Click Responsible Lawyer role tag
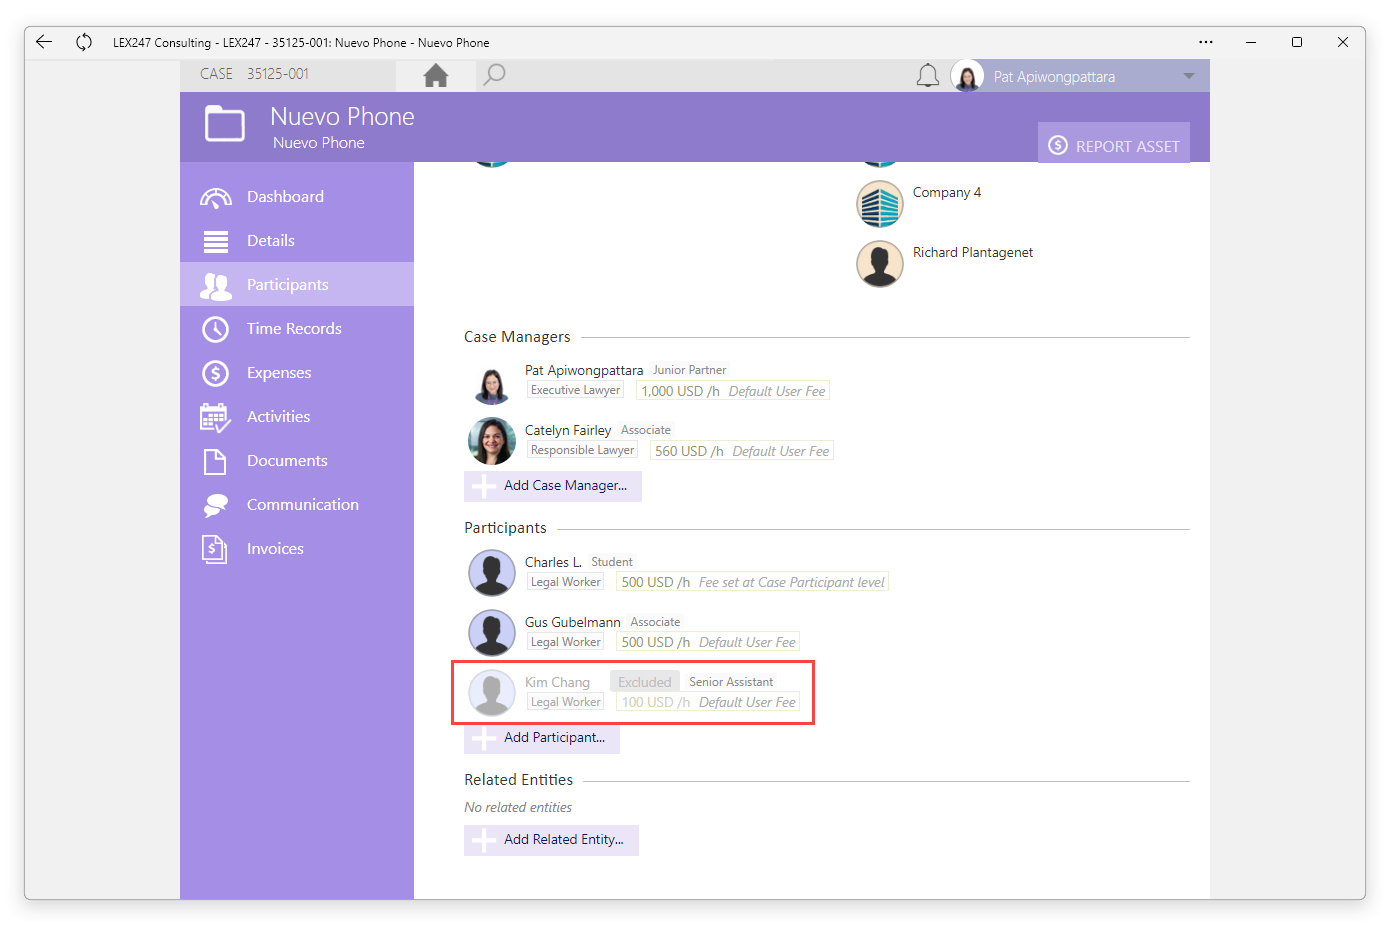The height and width of the screenshot is (925, 1390). [x=582, y=450]
